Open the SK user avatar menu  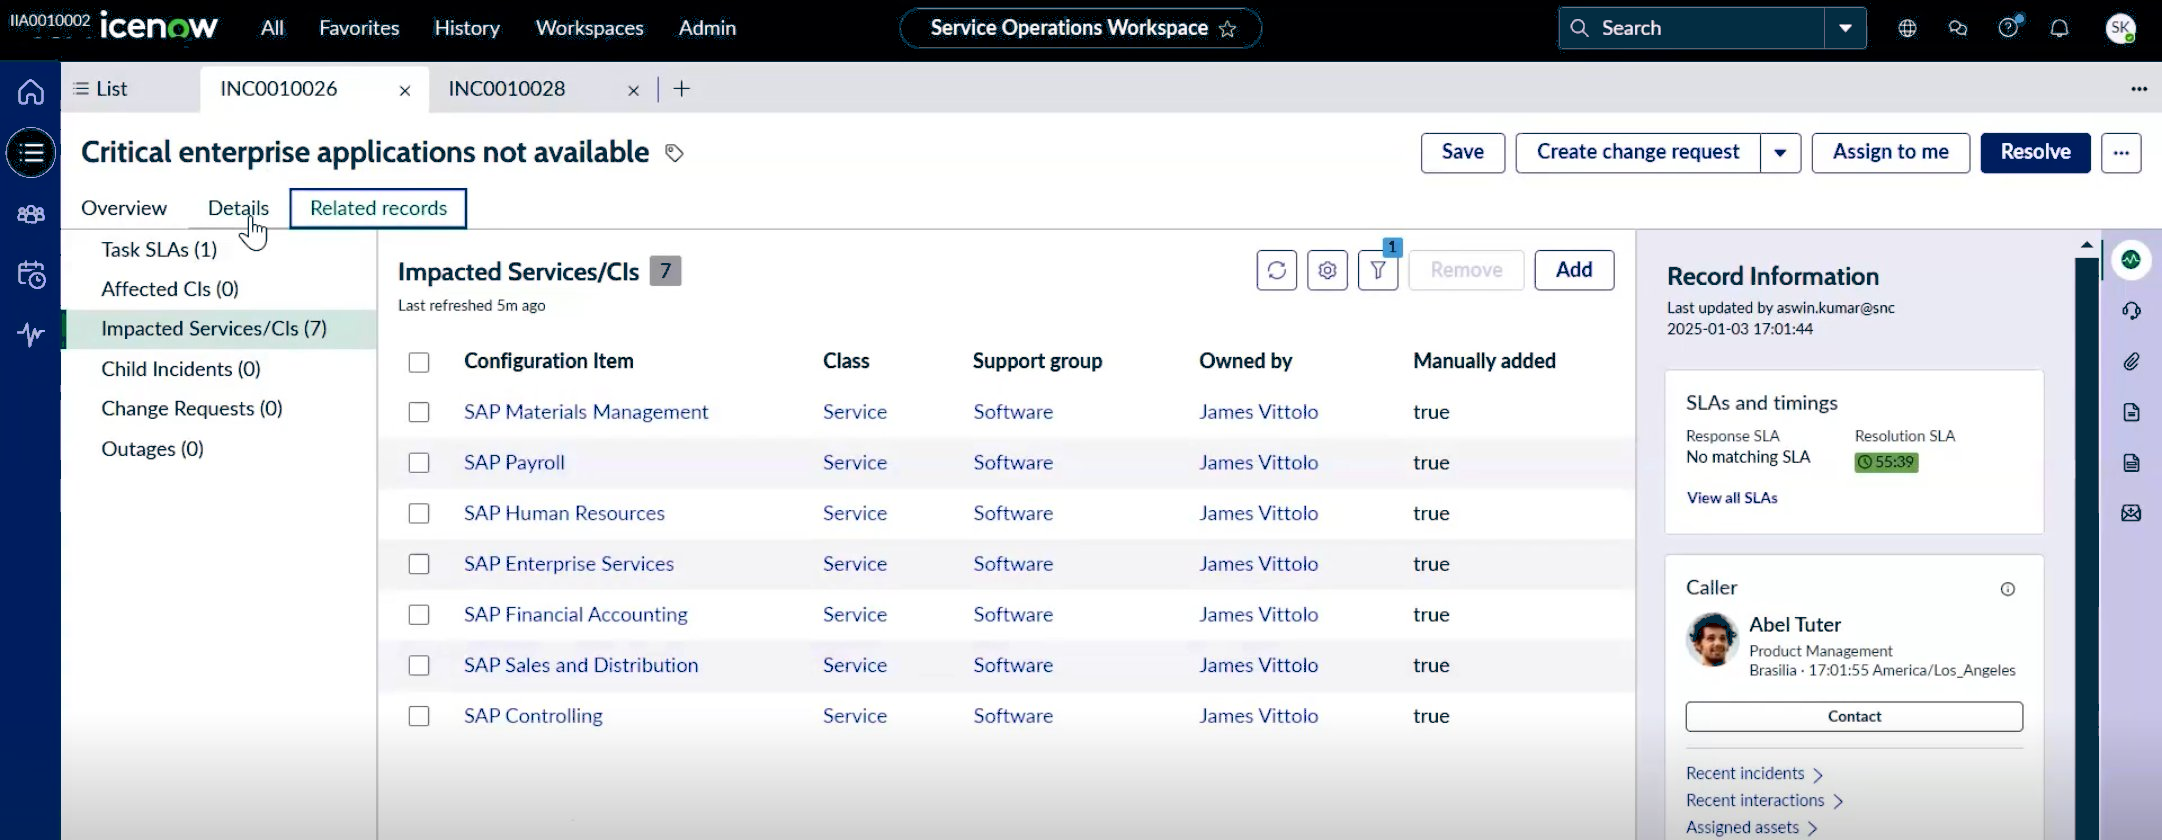pyautogui.click(x=2120, y=28)
